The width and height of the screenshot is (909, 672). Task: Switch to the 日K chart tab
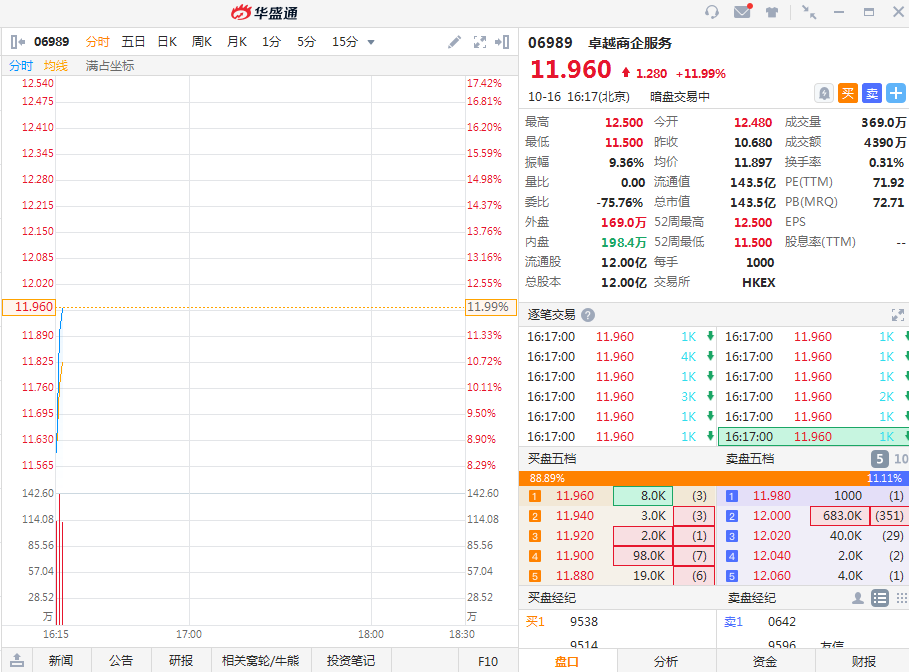point(166,42)
